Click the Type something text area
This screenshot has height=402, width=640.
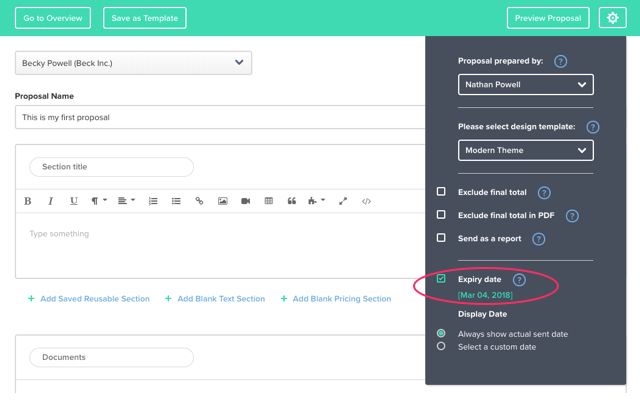220,245
